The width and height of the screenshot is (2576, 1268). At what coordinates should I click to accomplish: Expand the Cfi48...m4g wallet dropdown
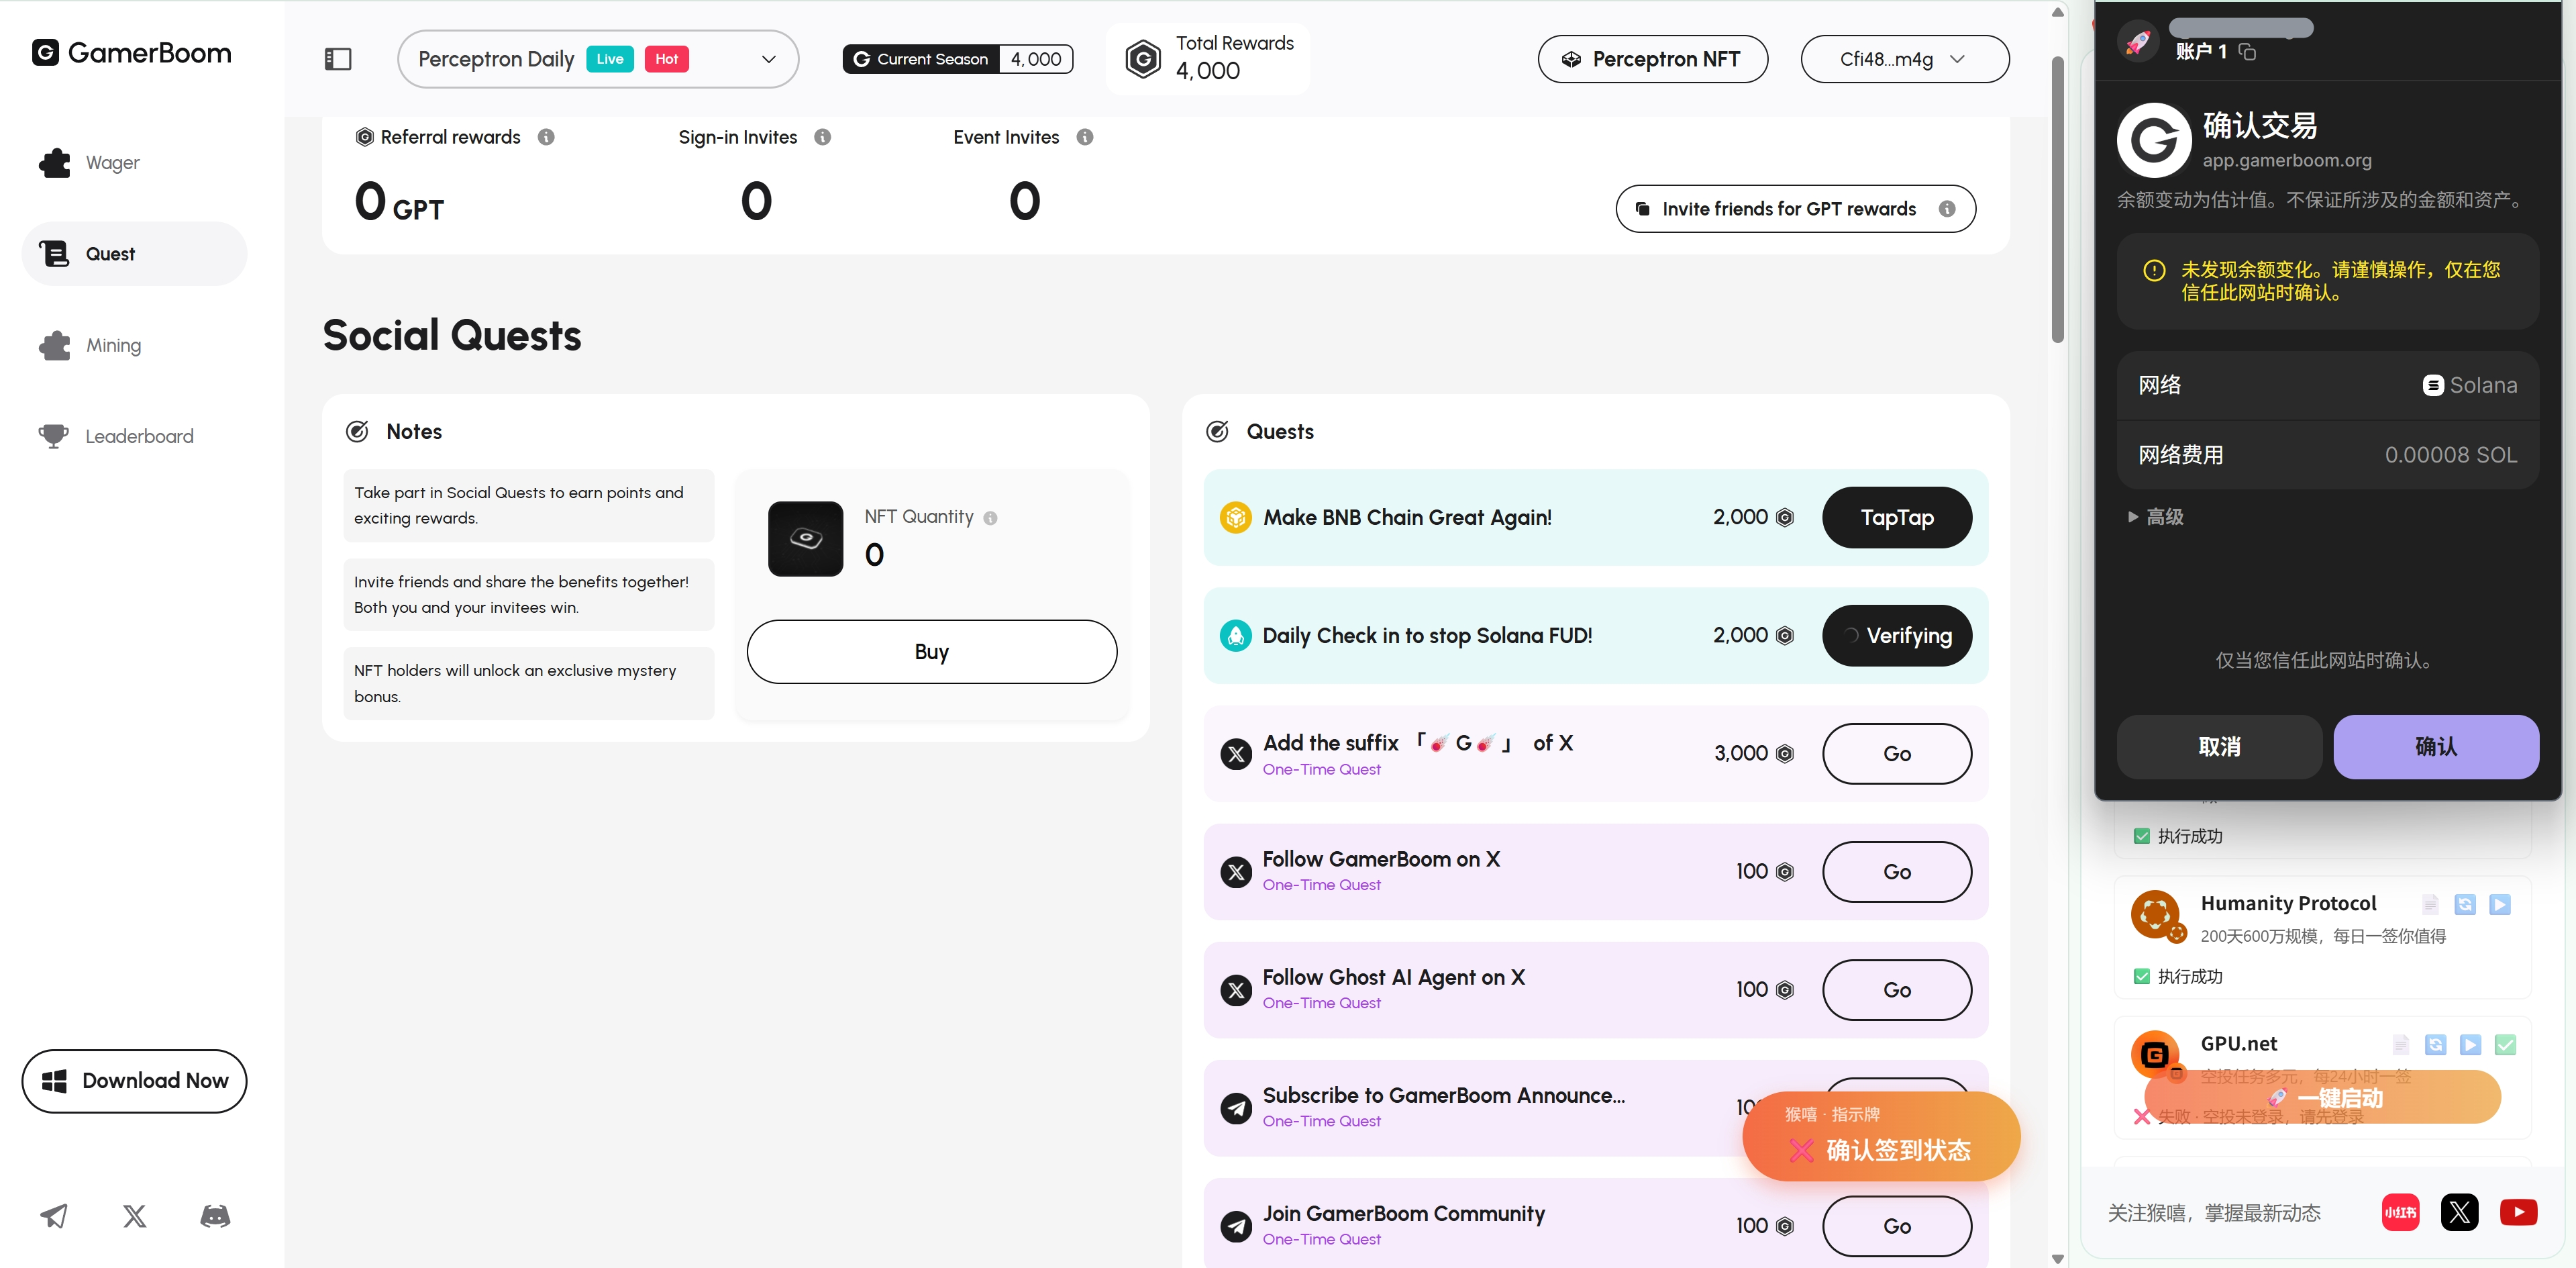pyautogui.click(x=1904, y=59)
